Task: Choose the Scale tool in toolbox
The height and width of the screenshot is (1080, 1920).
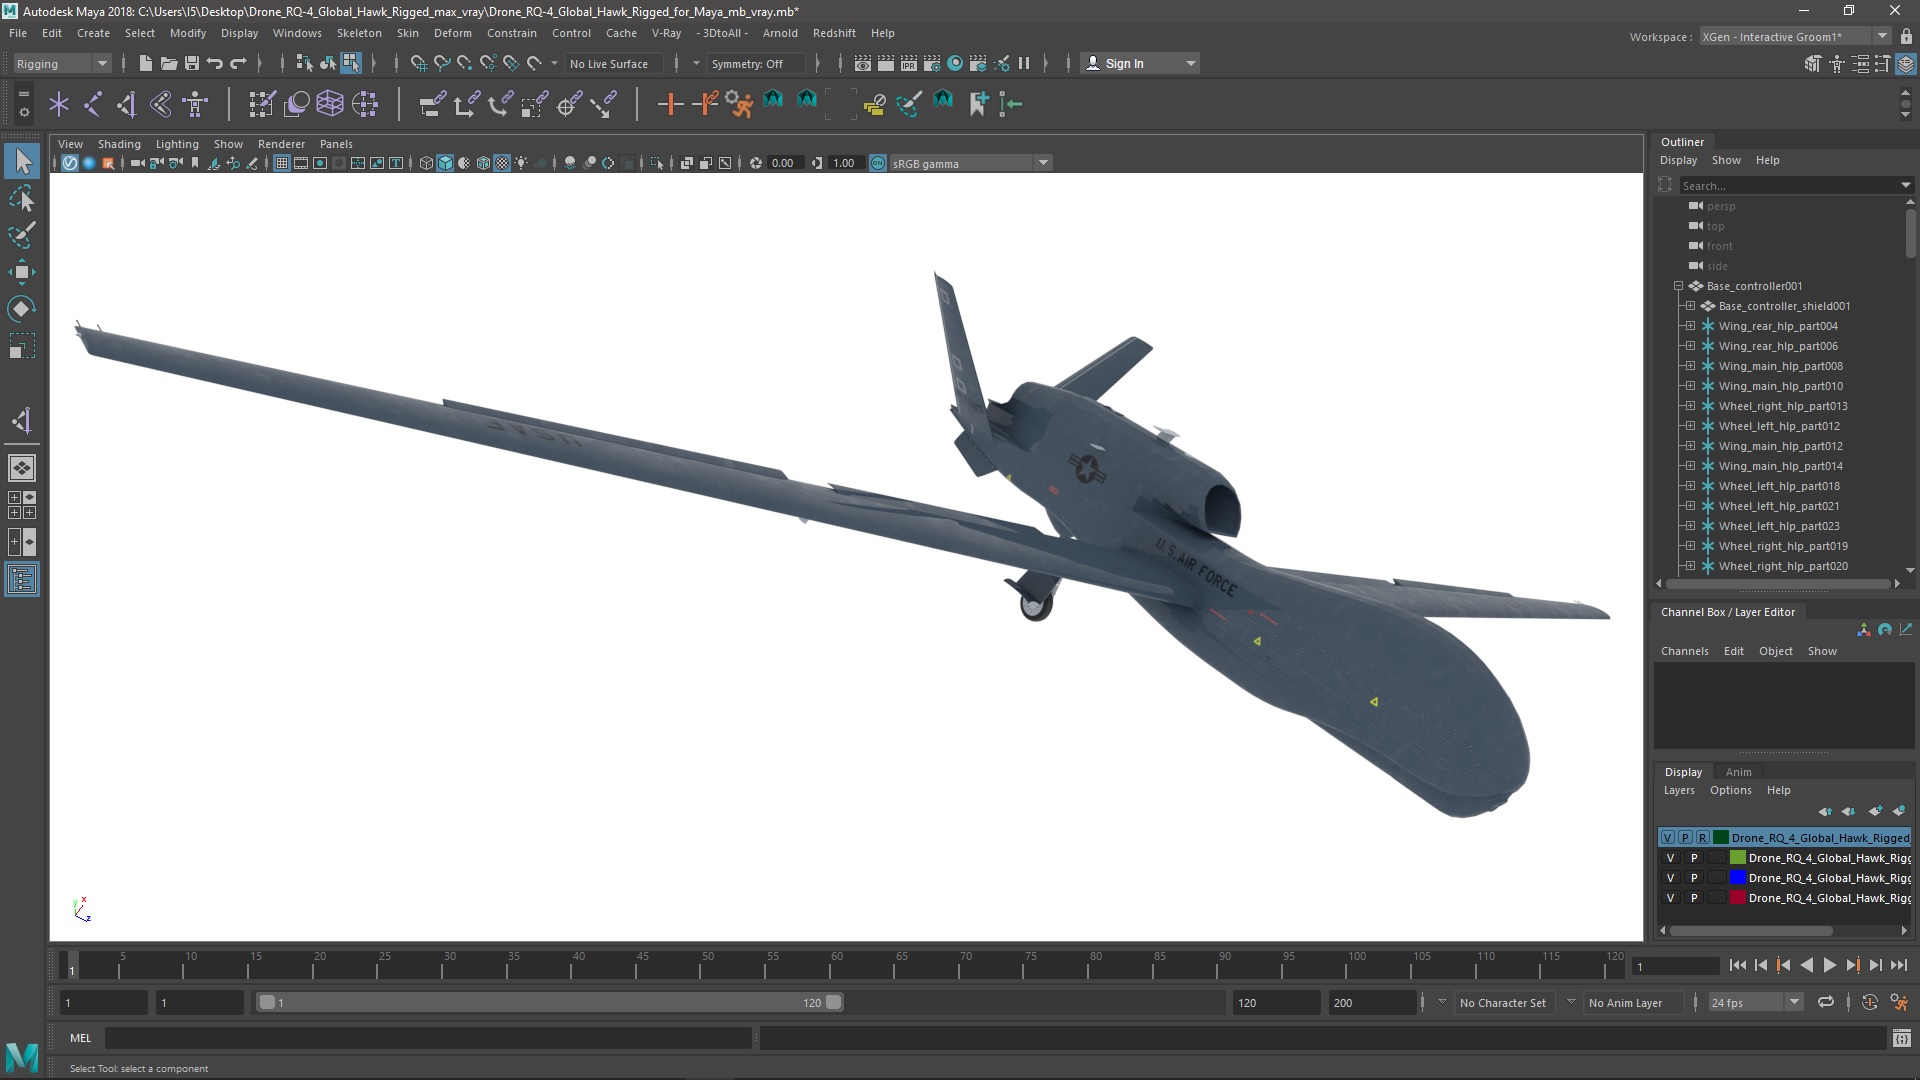Action: (x=22, y=346)
